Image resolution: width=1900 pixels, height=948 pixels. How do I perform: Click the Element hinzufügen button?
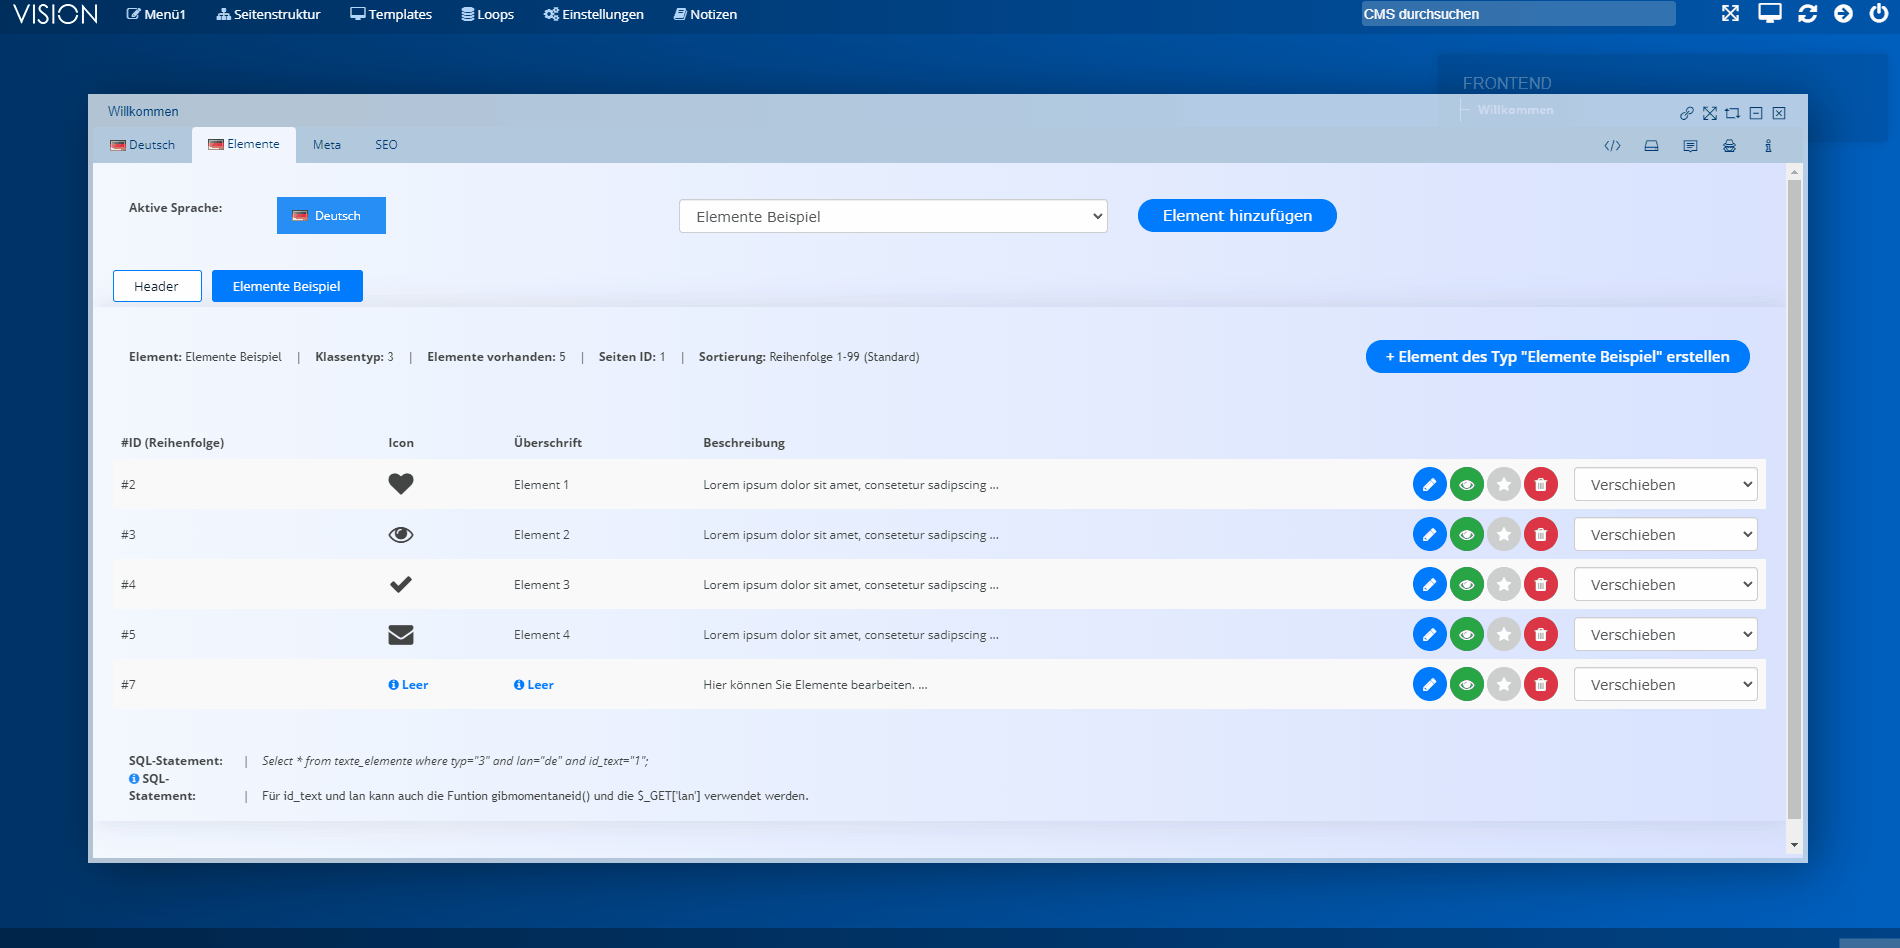1236,216
